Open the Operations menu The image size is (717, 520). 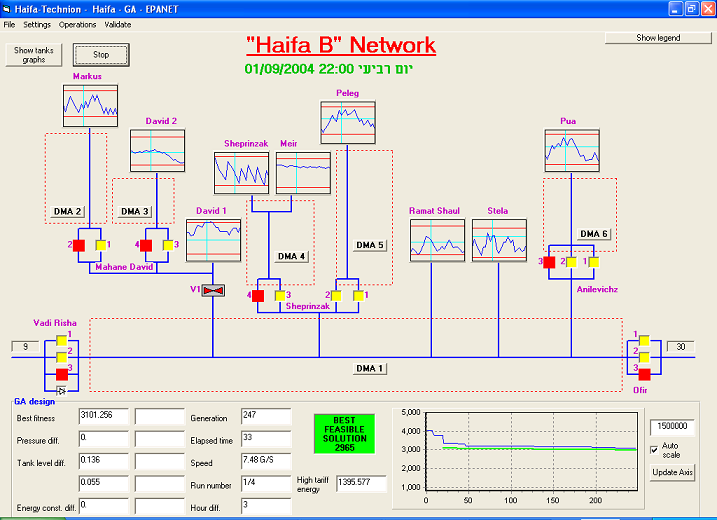coord(77,25)
